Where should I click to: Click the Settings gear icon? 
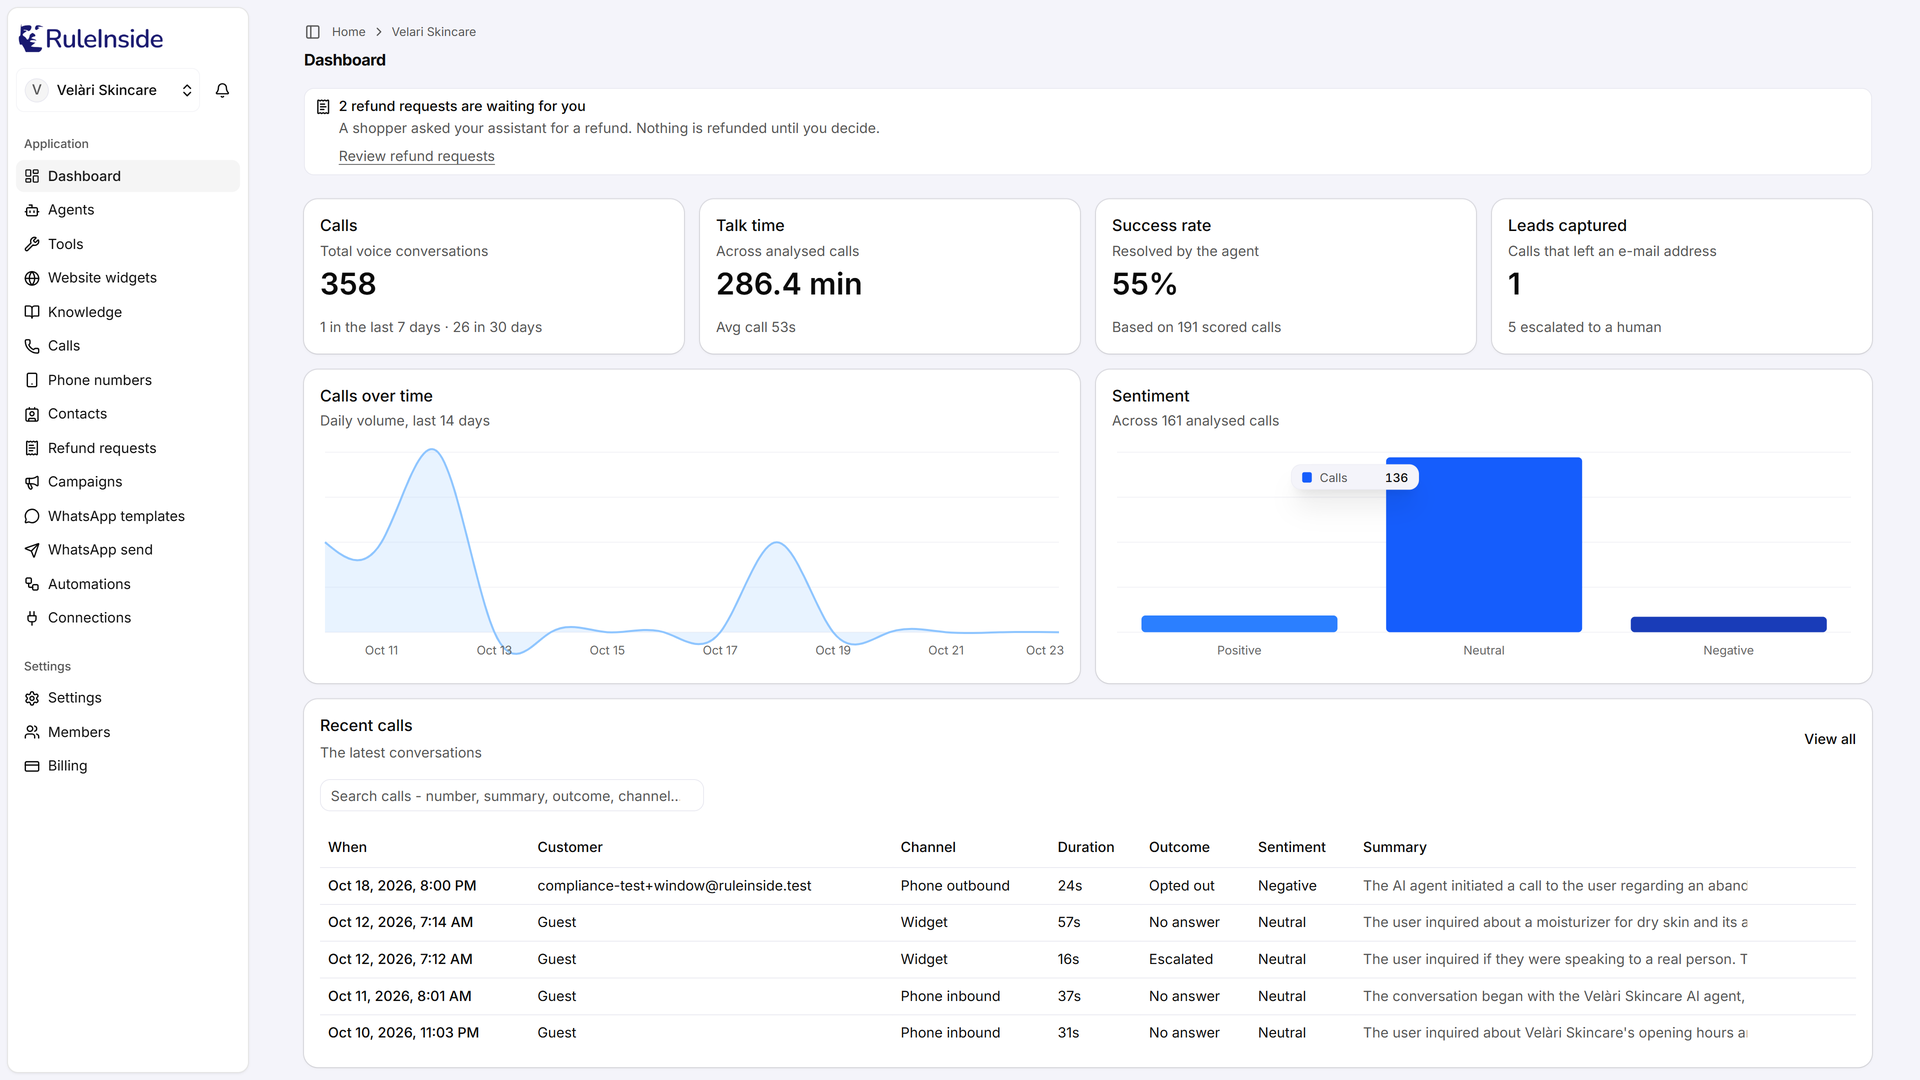[32, 698]
